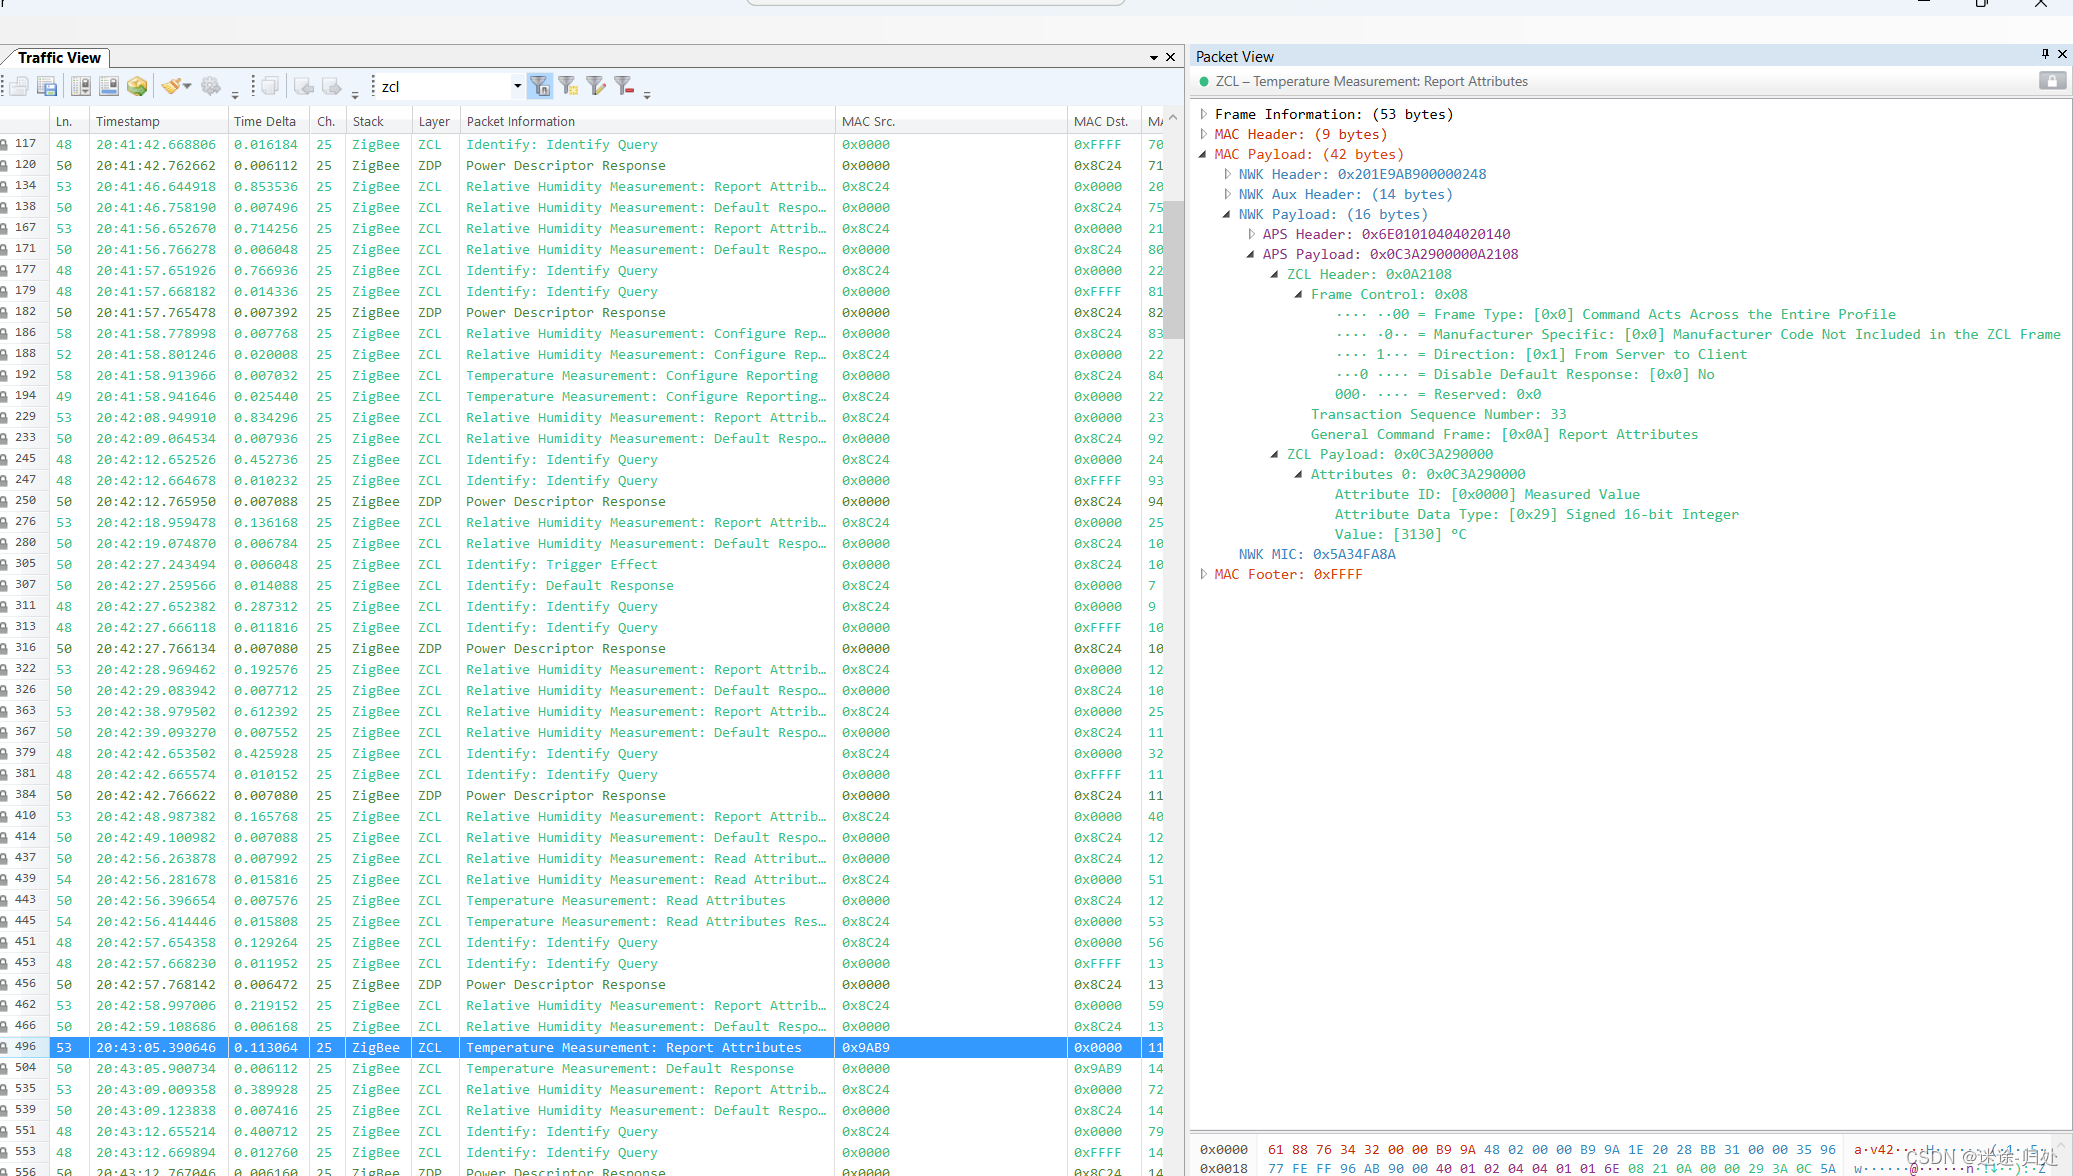
Task: Click the clear traffic broom icon
Action: [172, 87]
